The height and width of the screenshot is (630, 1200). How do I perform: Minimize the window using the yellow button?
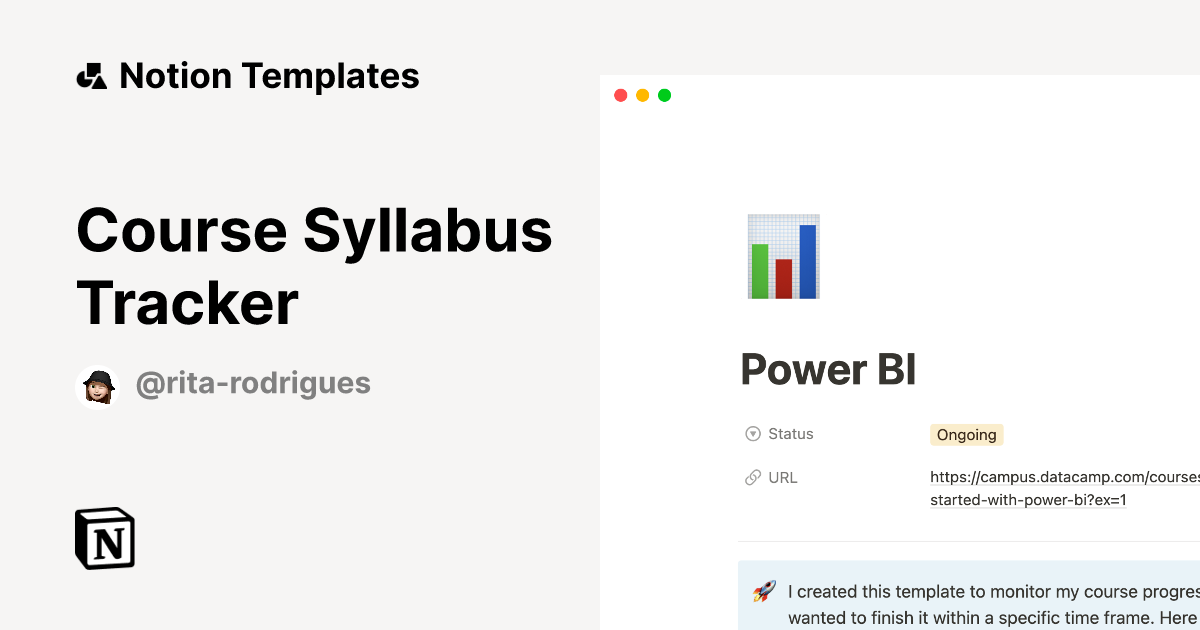point(642,95)
